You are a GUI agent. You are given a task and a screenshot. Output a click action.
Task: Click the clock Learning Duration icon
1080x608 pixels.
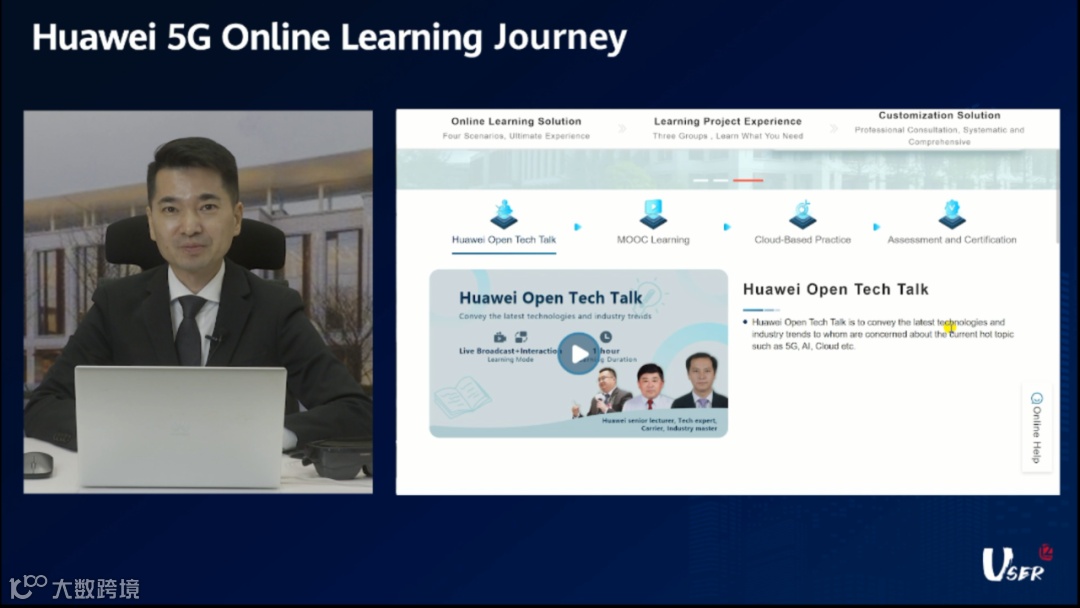(605, 337)
